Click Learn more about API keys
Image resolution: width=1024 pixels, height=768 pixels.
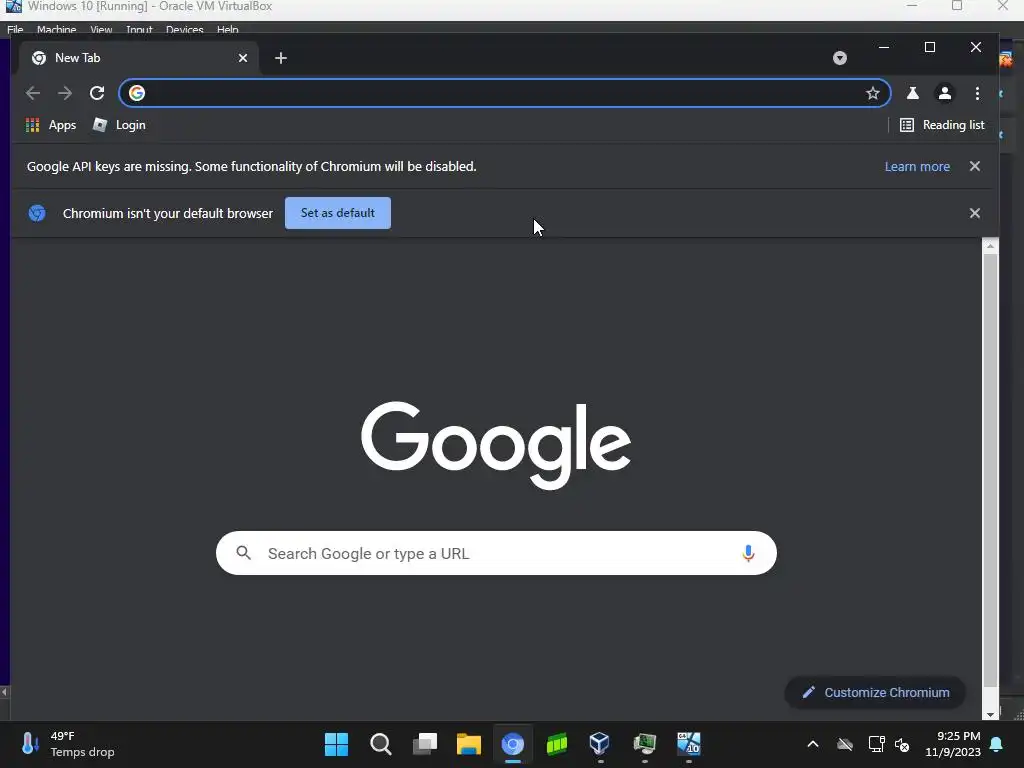click(917, 167)
